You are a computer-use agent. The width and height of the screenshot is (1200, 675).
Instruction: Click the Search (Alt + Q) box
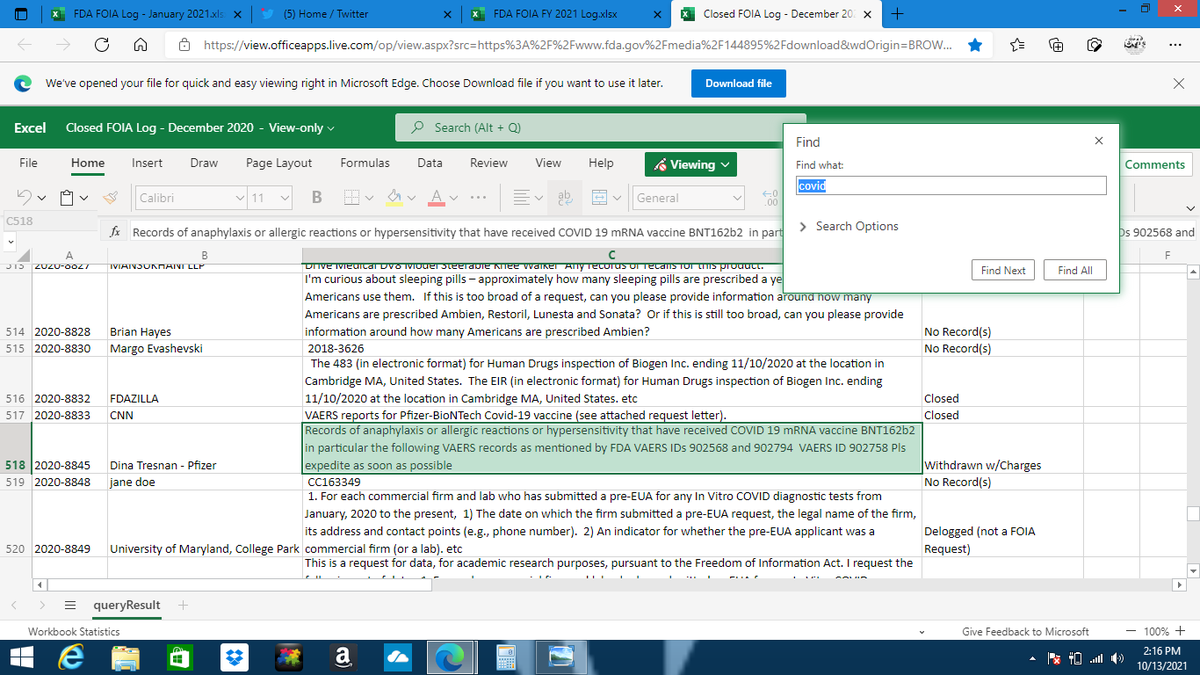[x=602, y=127]
